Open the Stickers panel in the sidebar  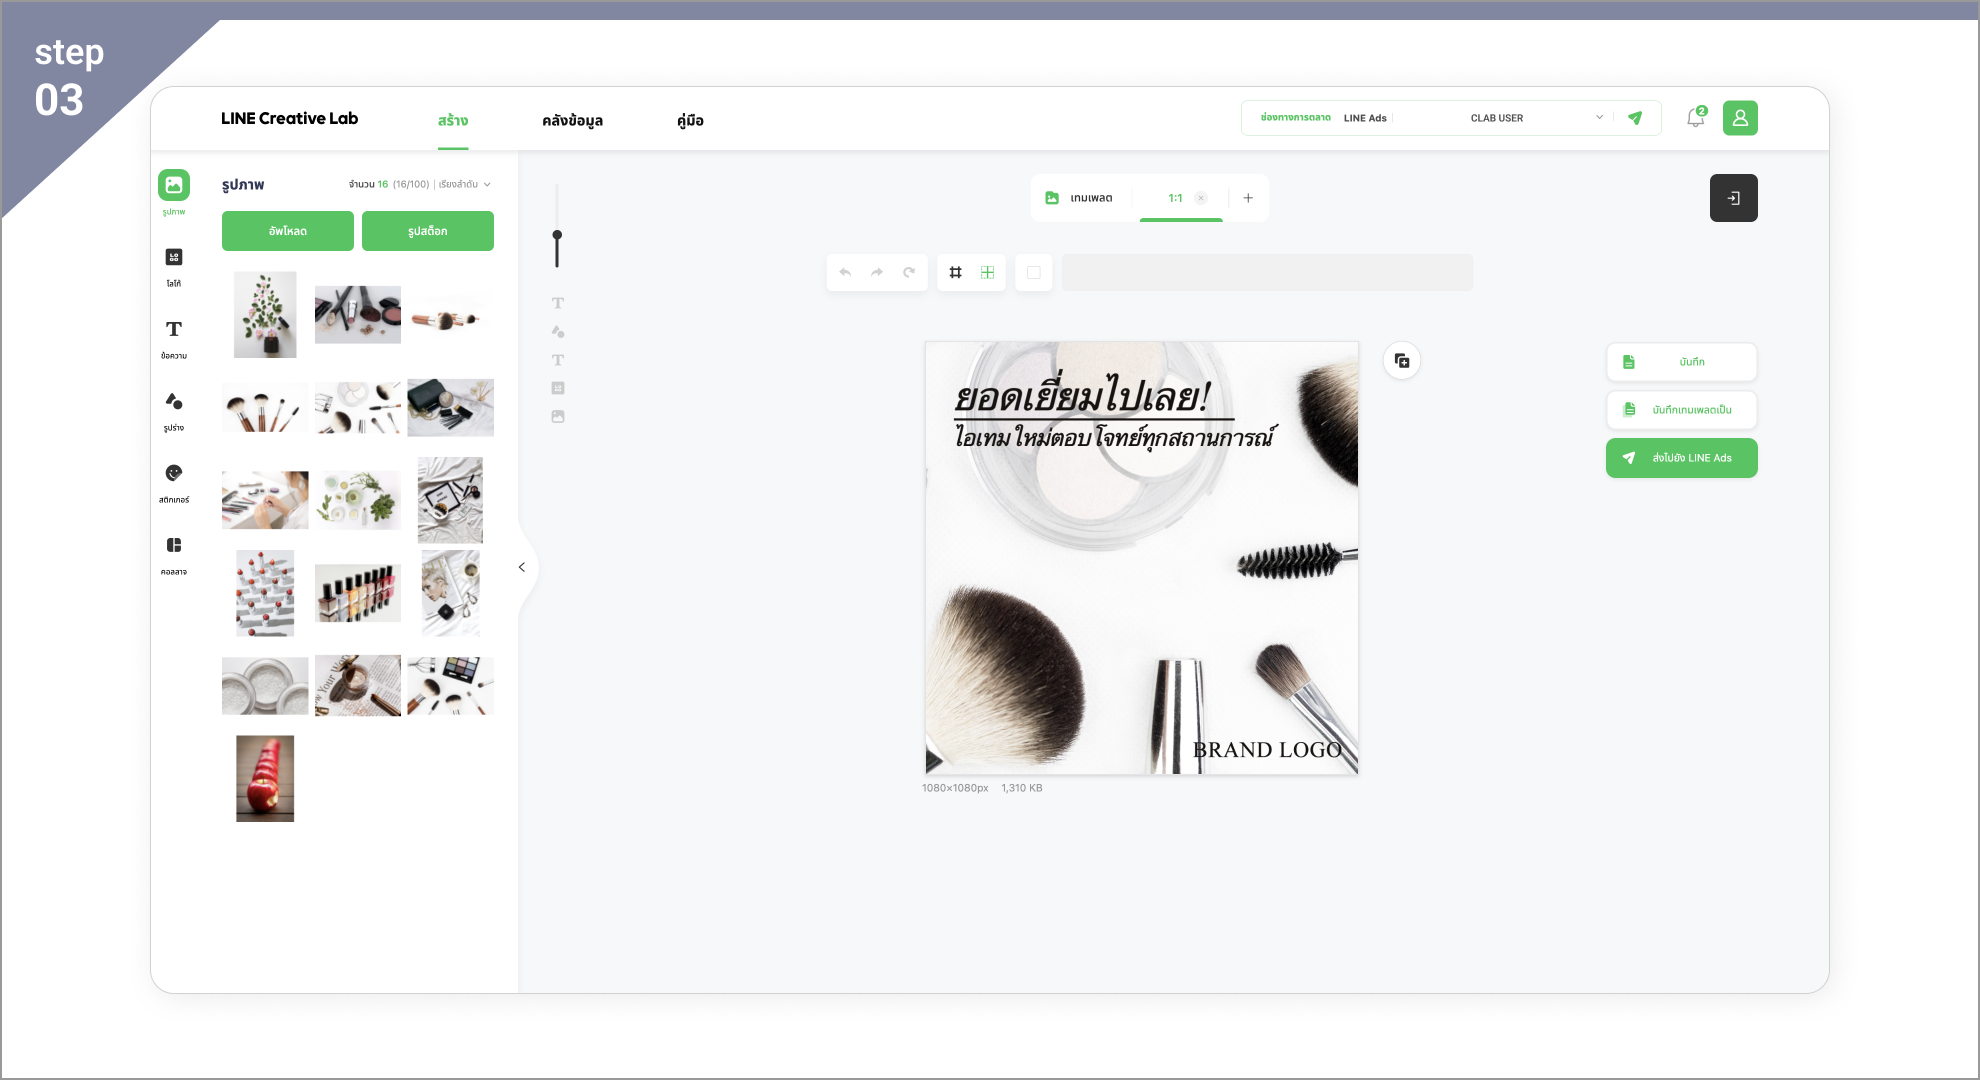click(x=174, y=474)
